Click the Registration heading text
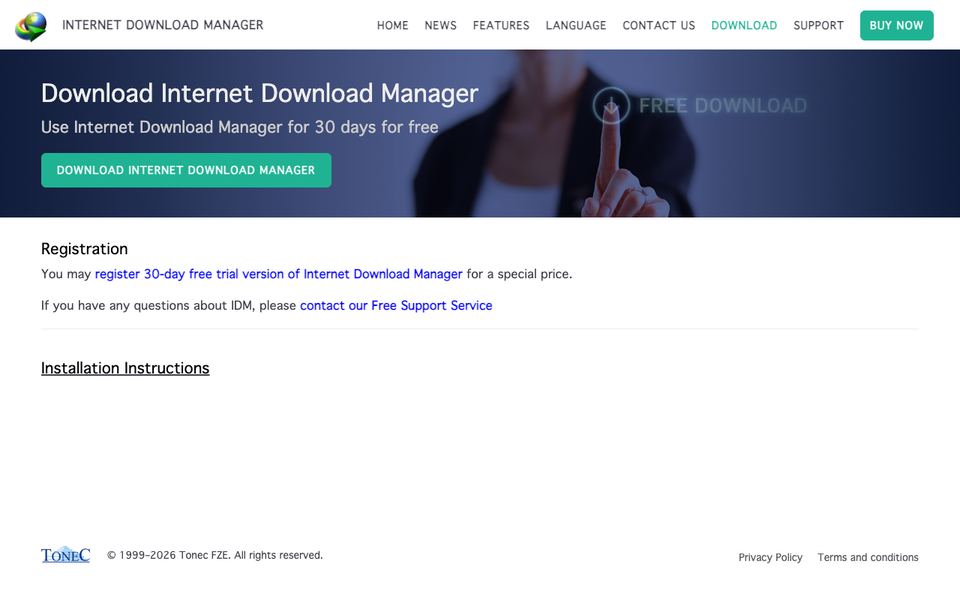The image size is (960, 600). pos(84,249)
